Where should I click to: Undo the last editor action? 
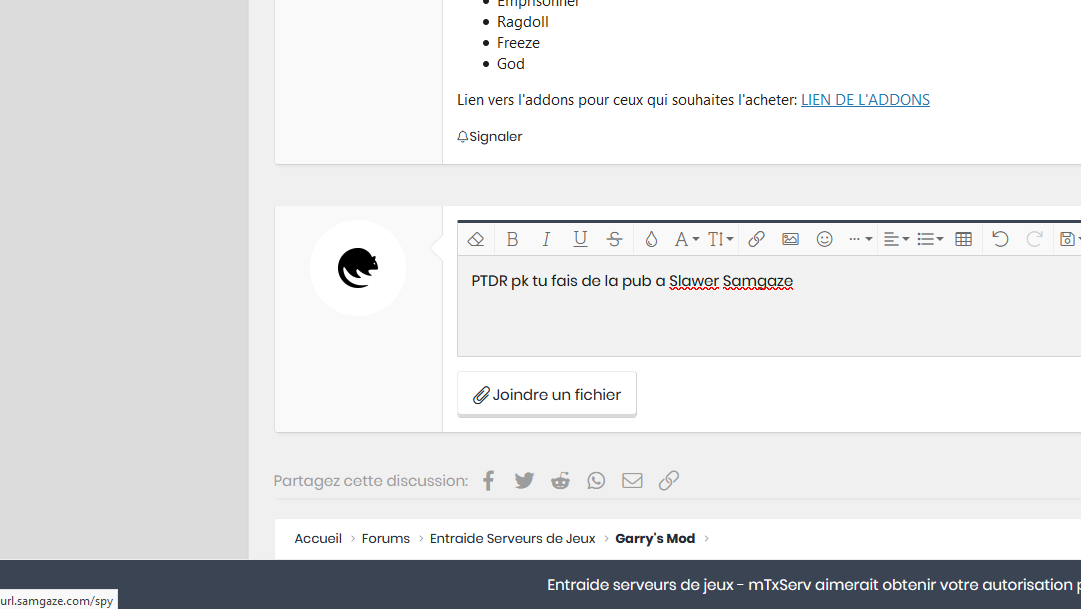pyautogui.click(x=1000, y=239)
